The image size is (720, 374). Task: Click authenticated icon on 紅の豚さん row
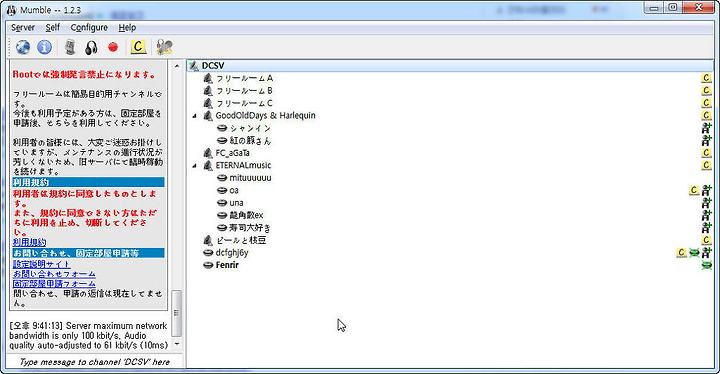(x=706, y=141)
